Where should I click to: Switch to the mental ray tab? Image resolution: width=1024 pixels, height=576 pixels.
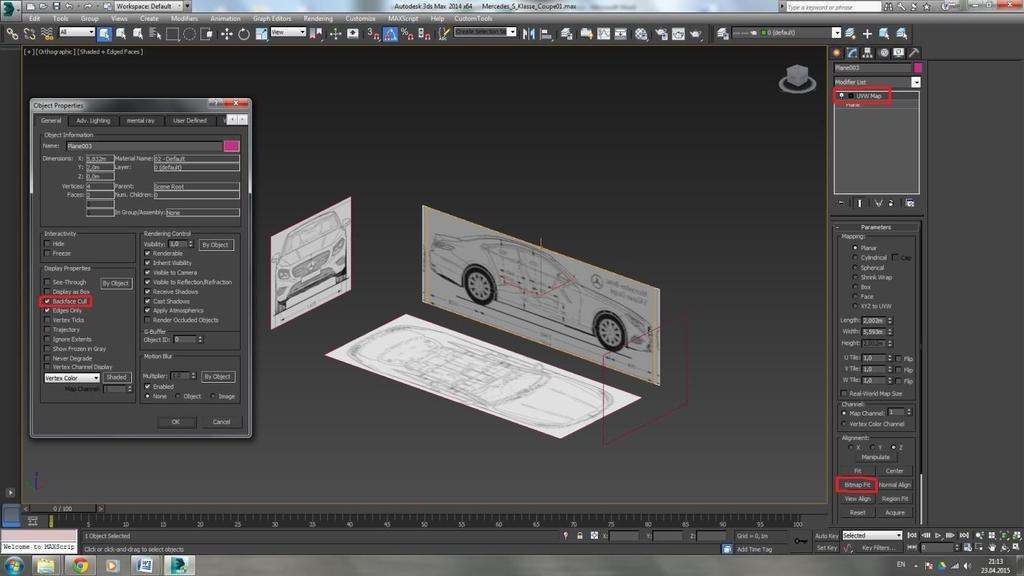pyautogui.click(x=140, y=121)
